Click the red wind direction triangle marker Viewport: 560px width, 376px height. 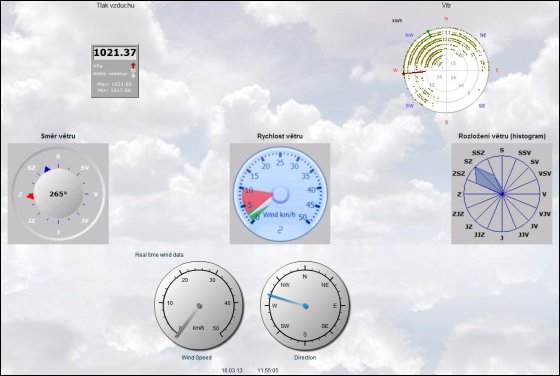pos(31,196)
